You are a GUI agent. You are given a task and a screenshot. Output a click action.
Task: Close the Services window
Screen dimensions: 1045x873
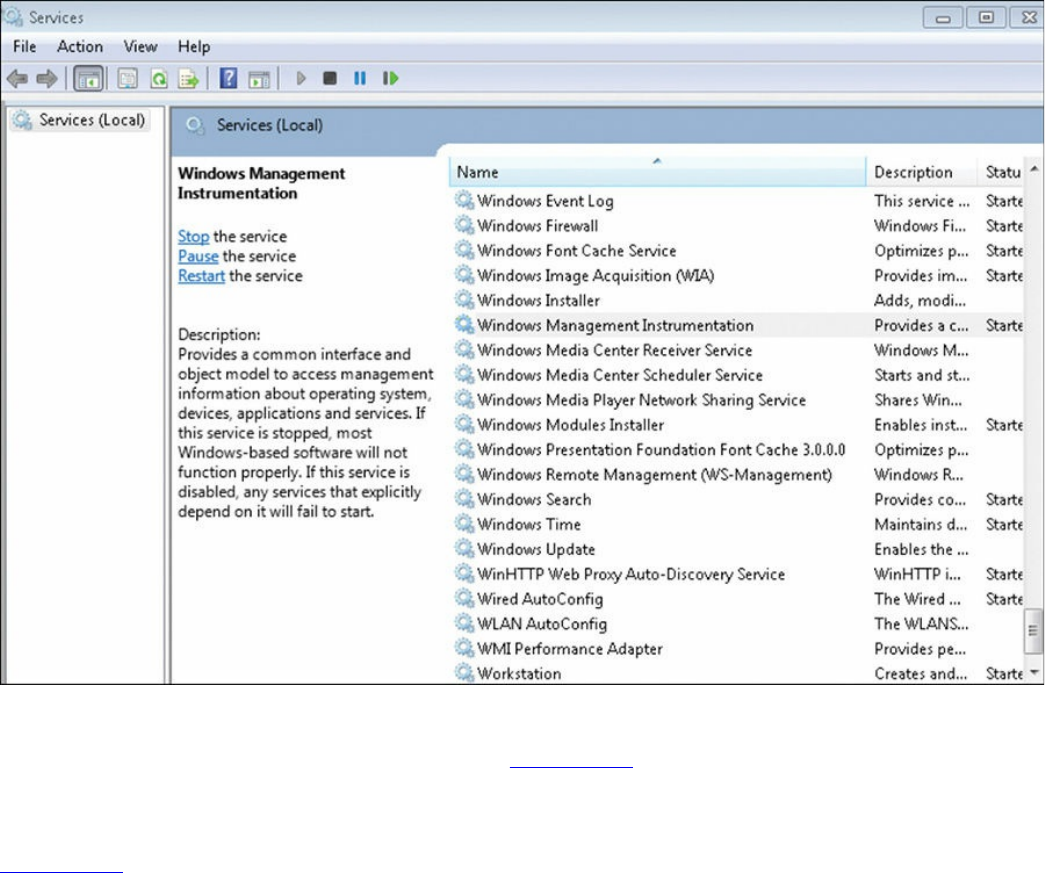pos(1028,17)
